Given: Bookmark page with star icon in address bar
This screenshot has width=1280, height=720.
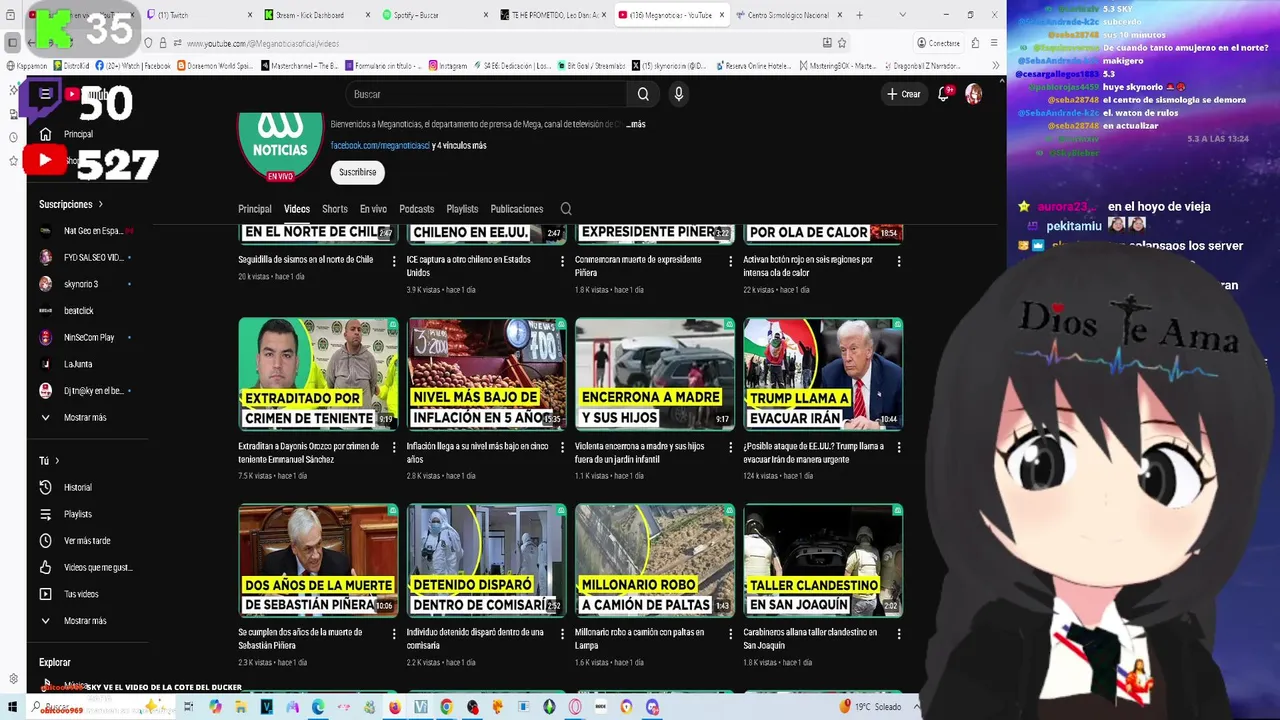Looking at the screenshot, I should [x=842, y=43].
